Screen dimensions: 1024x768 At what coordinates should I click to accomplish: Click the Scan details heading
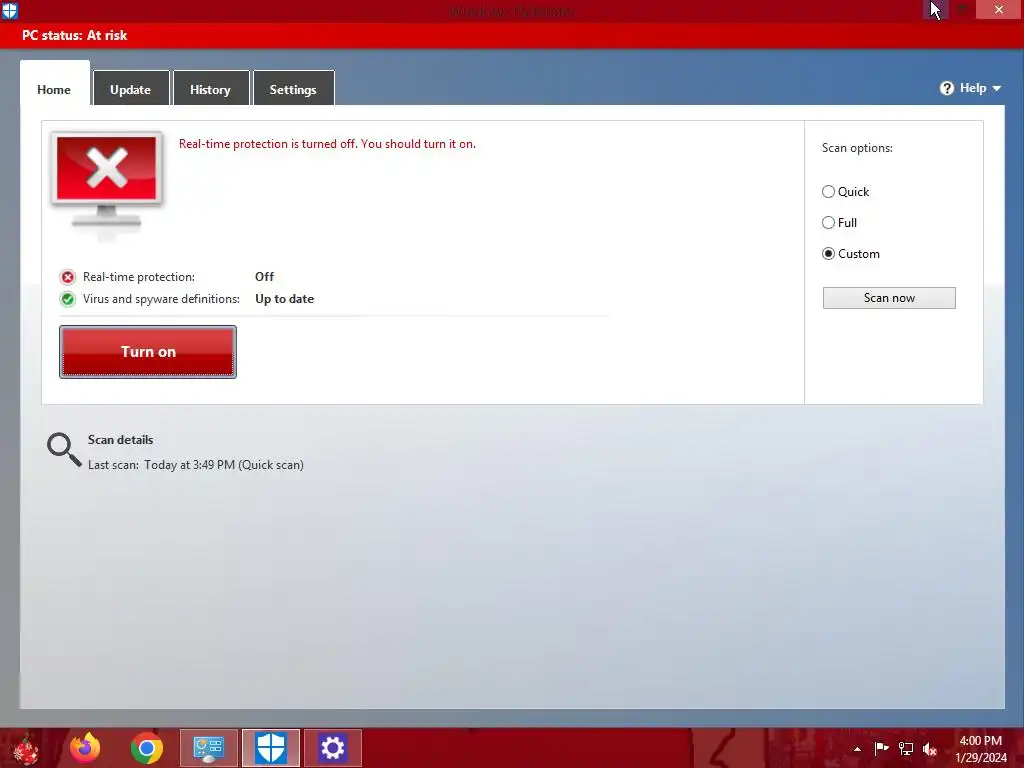120,440
